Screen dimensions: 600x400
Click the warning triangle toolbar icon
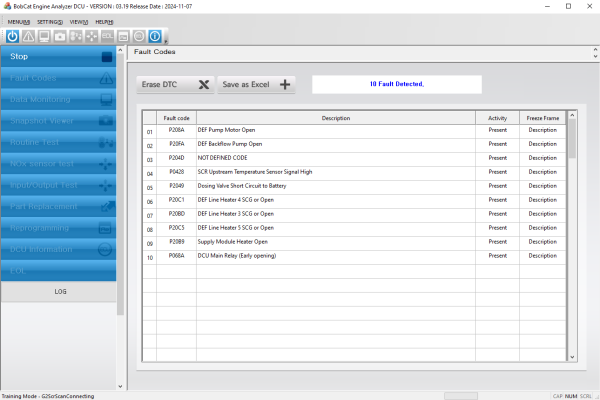pos(28,36)
